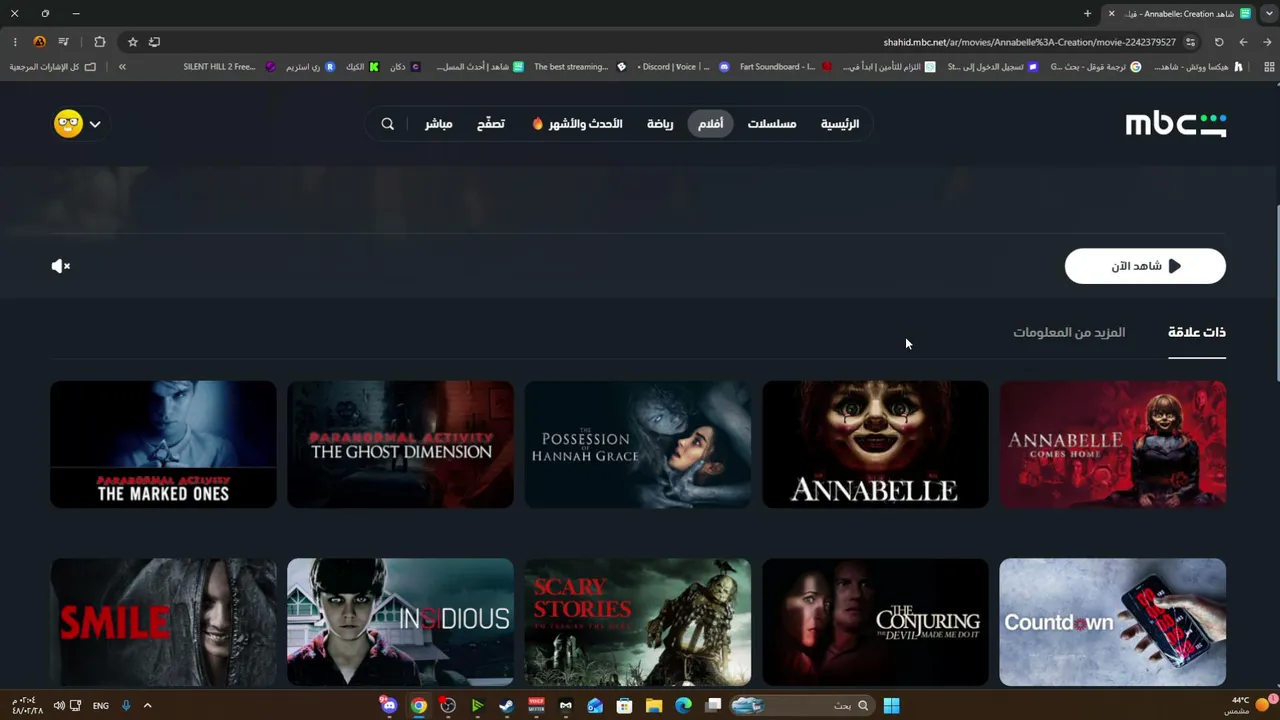Open the Countdown movie thumbnail
Image resolution: width=1280 pixels, height=720 pixels.
[1112, 622]
